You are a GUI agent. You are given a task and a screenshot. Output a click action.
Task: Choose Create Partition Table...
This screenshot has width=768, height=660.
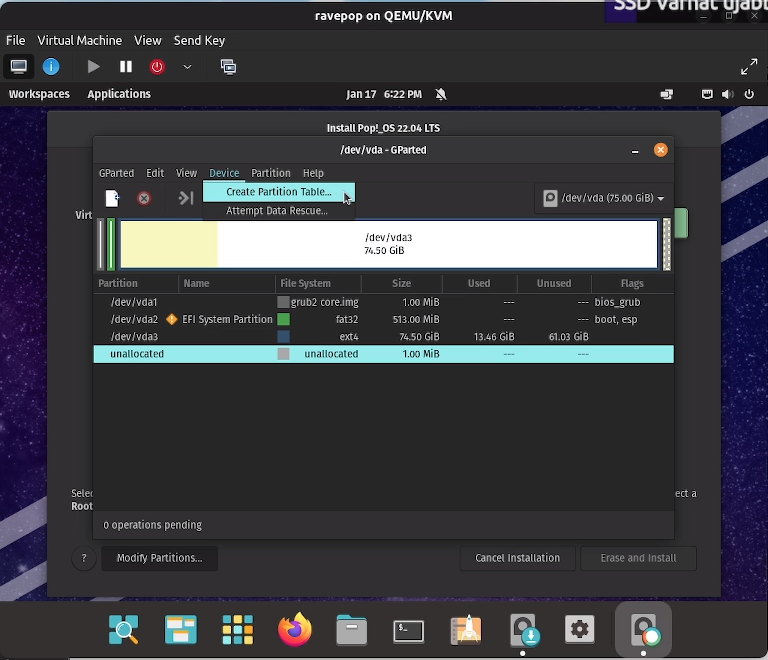[x=279, y=192]
